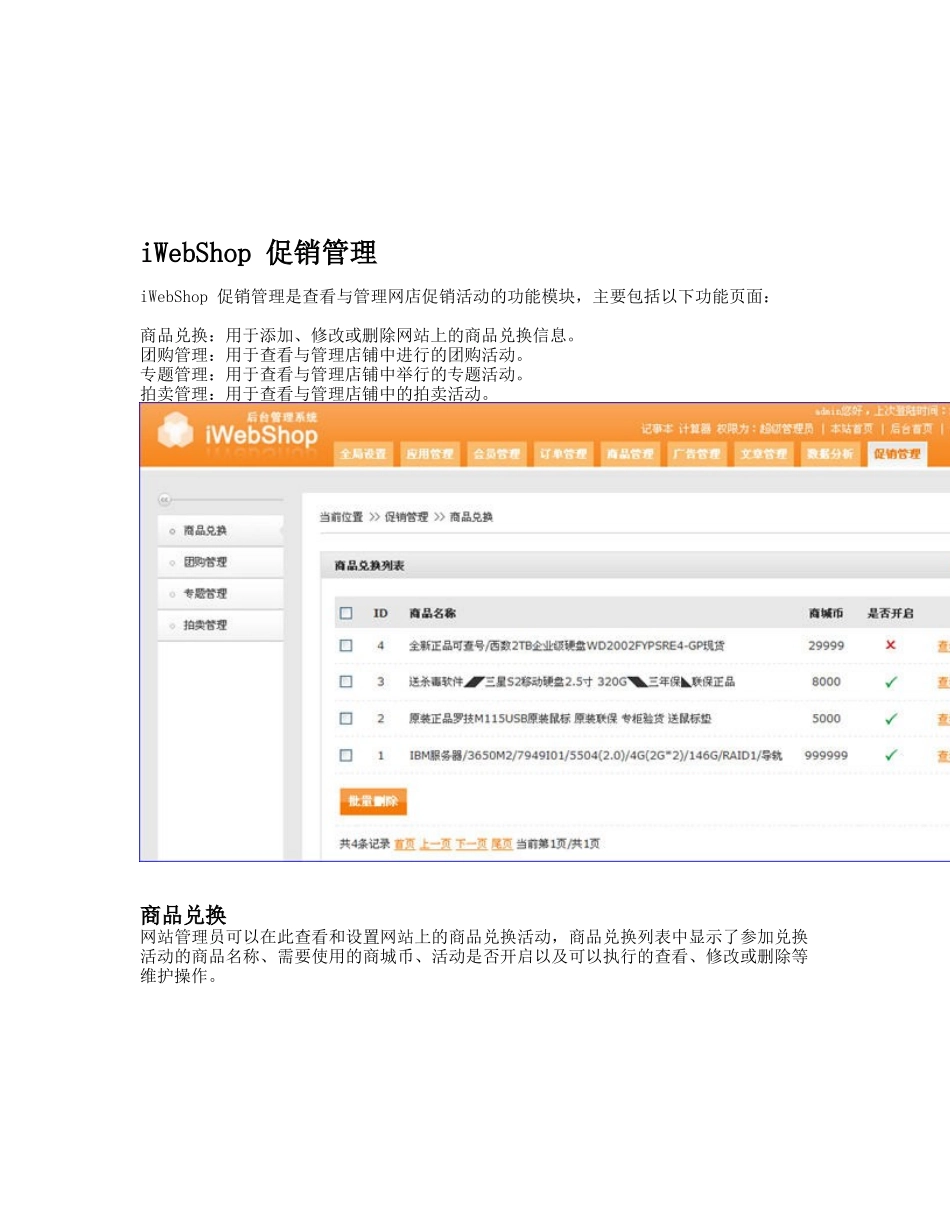
Task: Click the 5000 coin value
Action: click(x=826, y=719)
